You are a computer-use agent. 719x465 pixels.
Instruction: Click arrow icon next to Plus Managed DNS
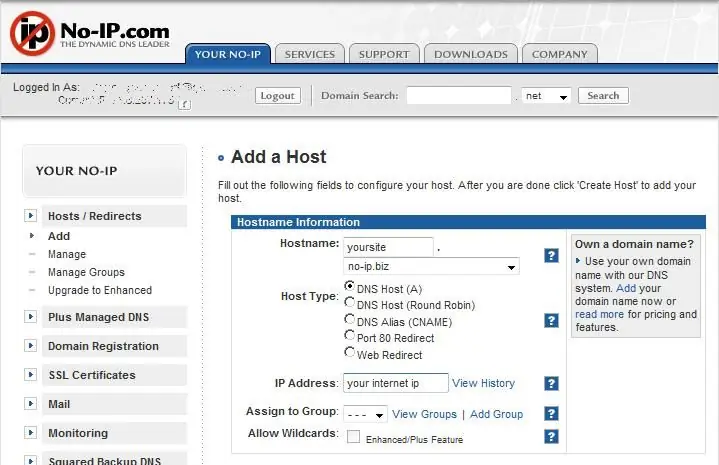[x=31, y=317]
